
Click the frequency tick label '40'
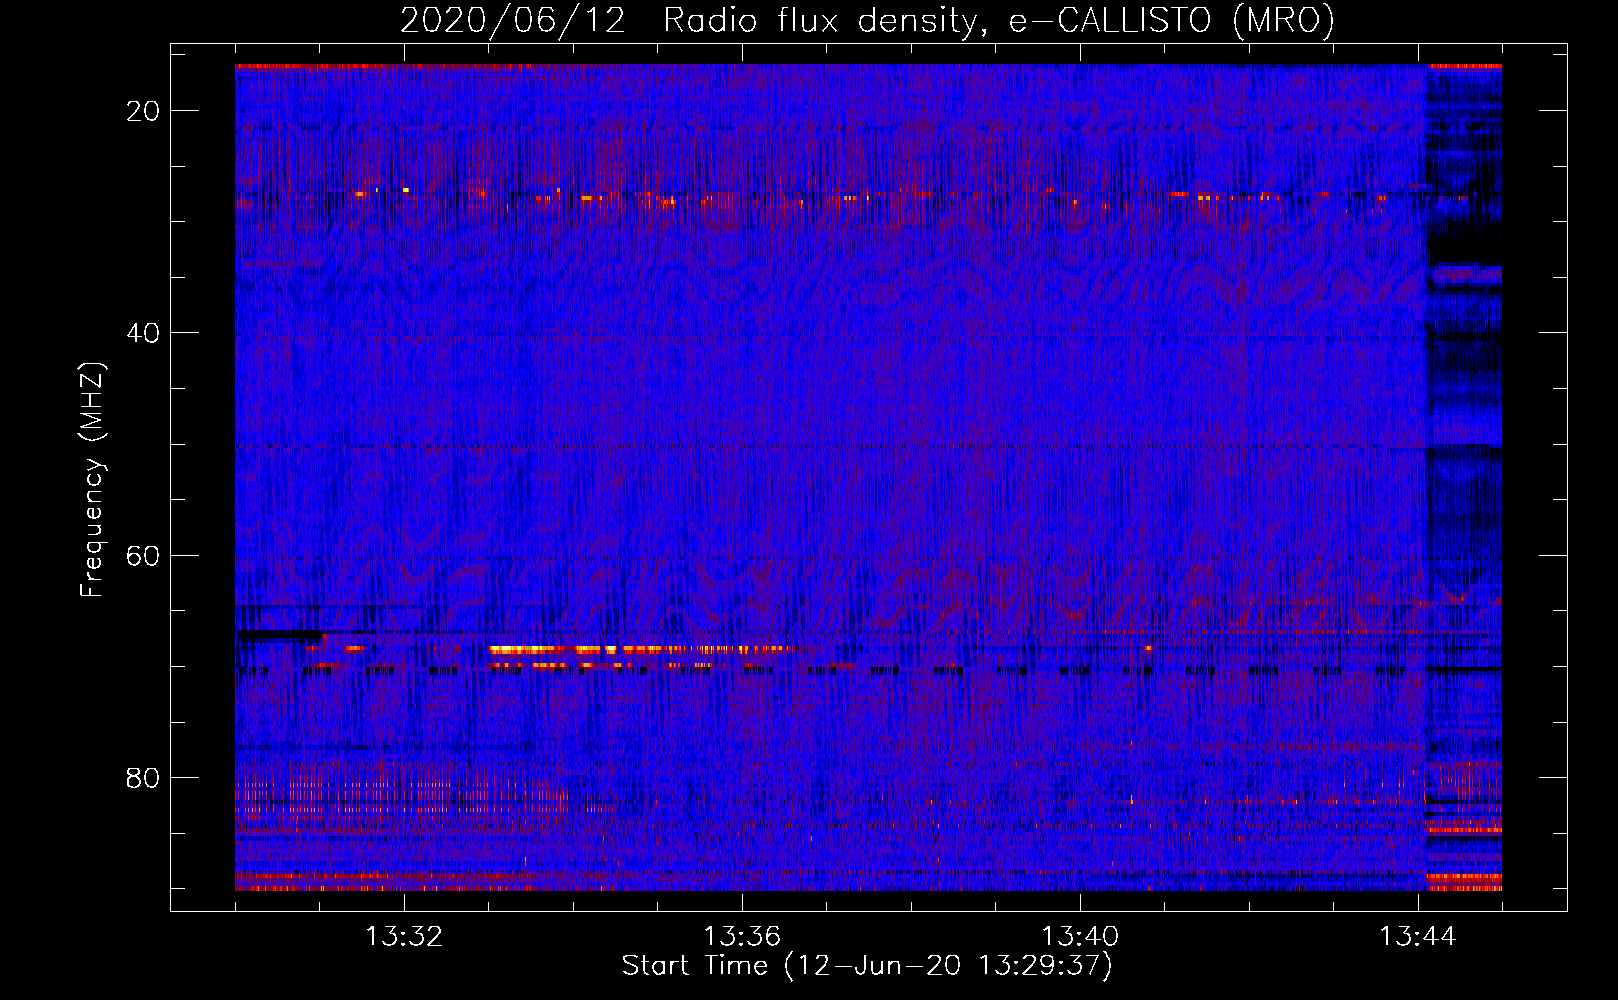pos(144,333)
